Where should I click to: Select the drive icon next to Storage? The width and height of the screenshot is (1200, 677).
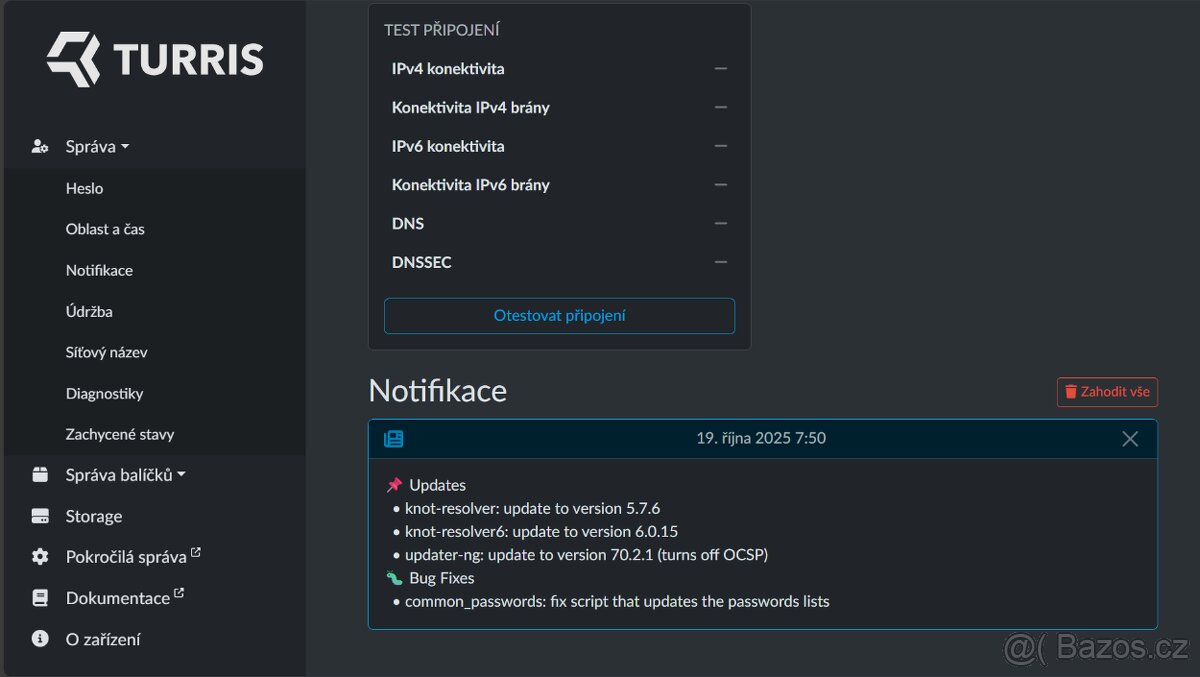tap(38, 515)
